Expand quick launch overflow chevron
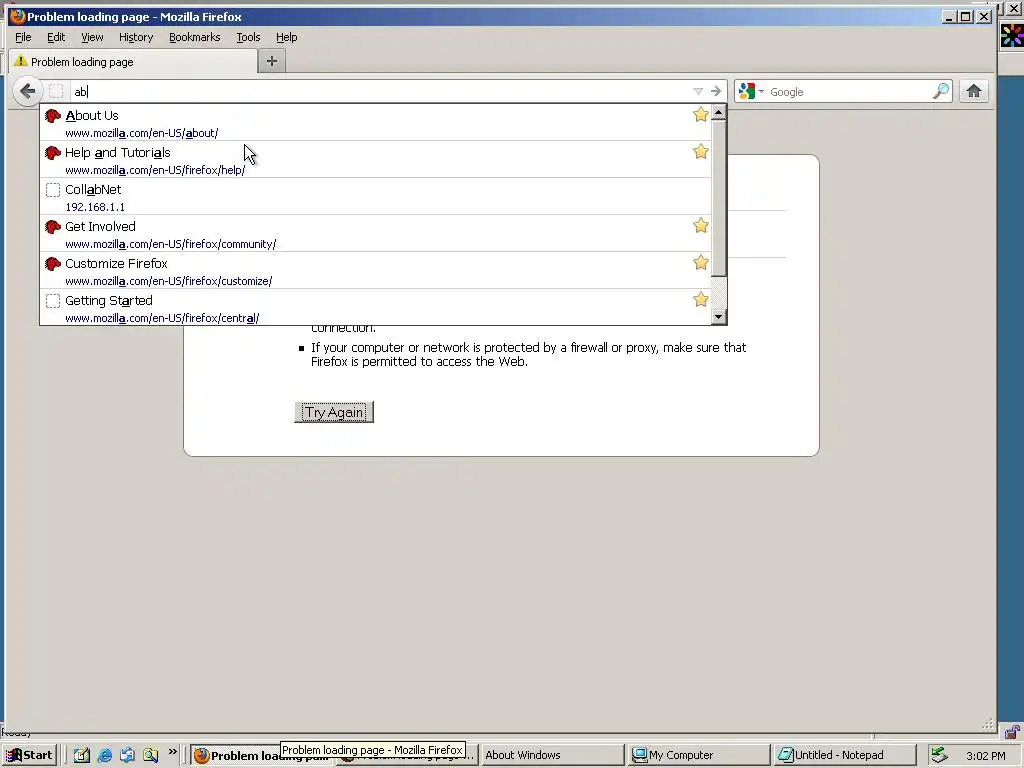 click(172, 752)
